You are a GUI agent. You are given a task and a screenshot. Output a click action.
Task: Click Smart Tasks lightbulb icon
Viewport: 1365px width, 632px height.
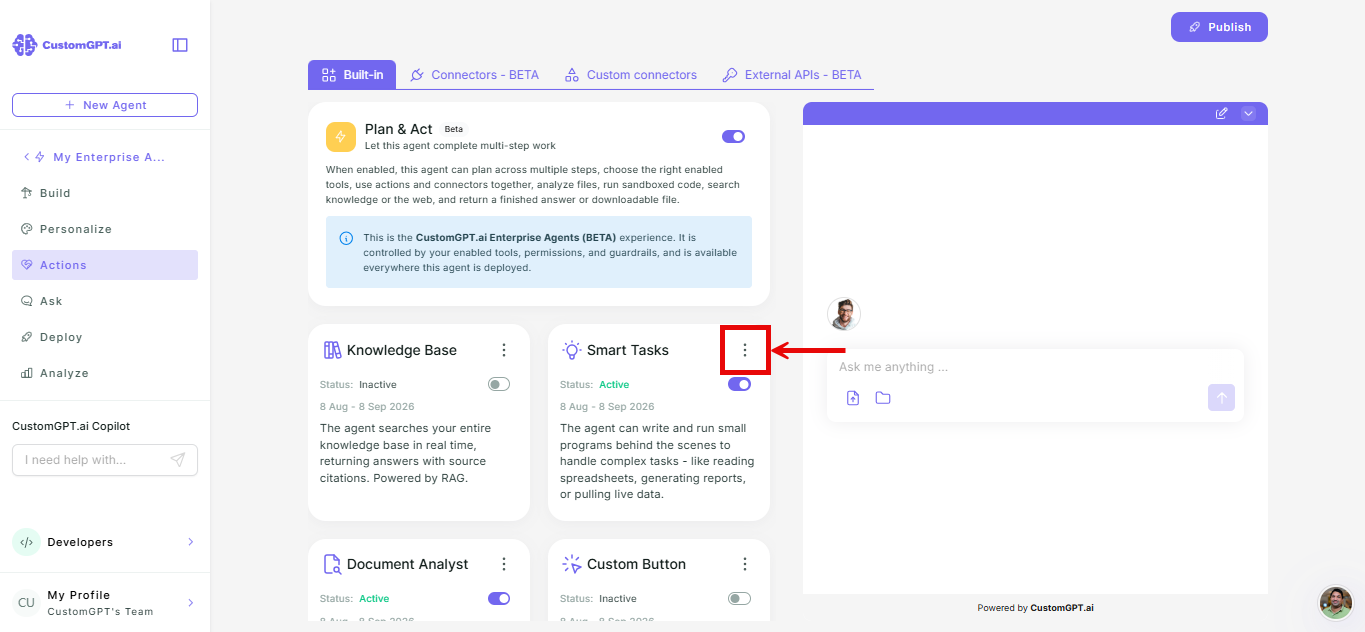coord(572,350)
